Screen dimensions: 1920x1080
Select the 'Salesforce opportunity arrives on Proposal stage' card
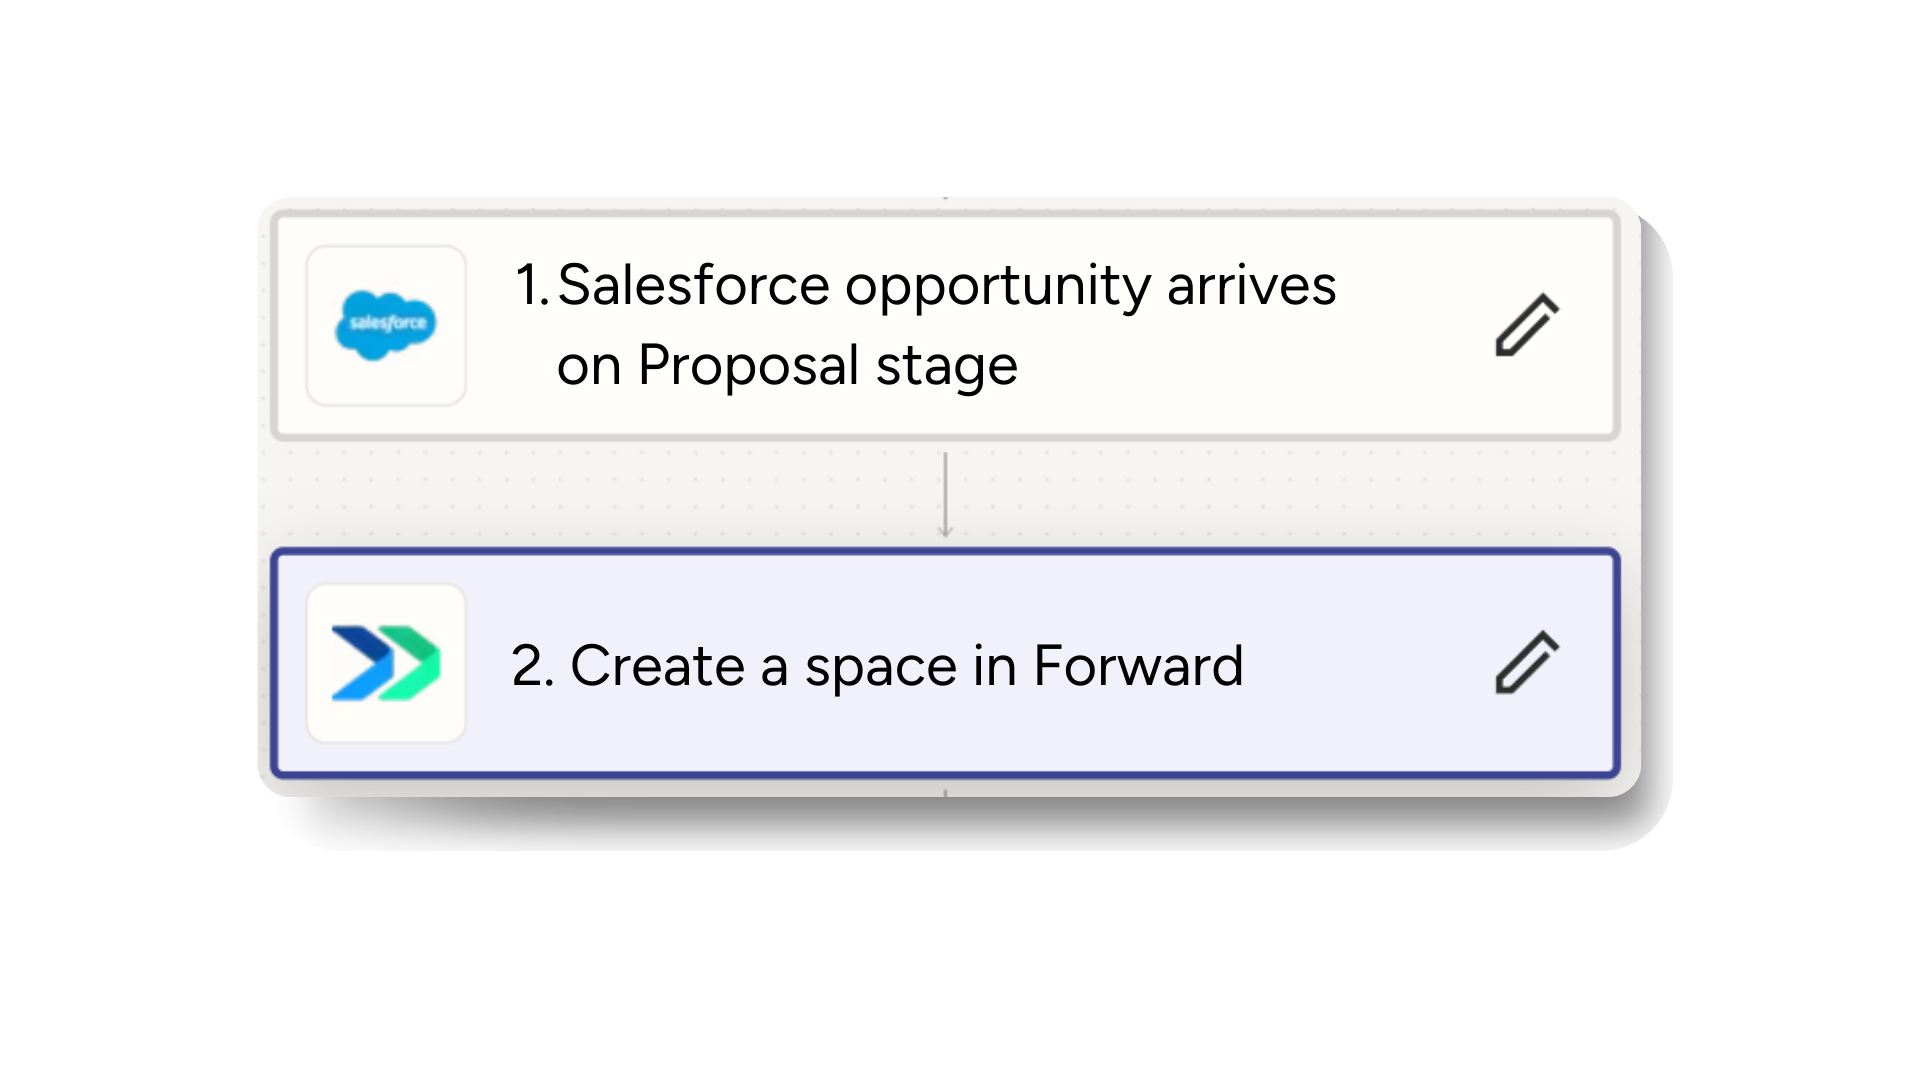[x=945, y=323]
